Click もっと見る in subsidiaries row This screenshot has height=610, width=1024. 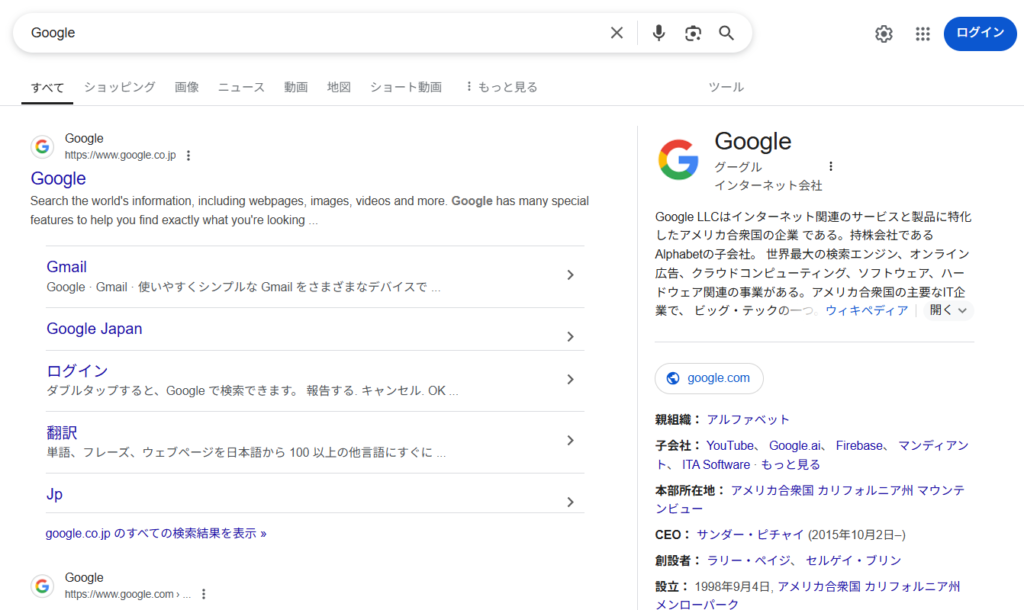[x=790, y=464]
